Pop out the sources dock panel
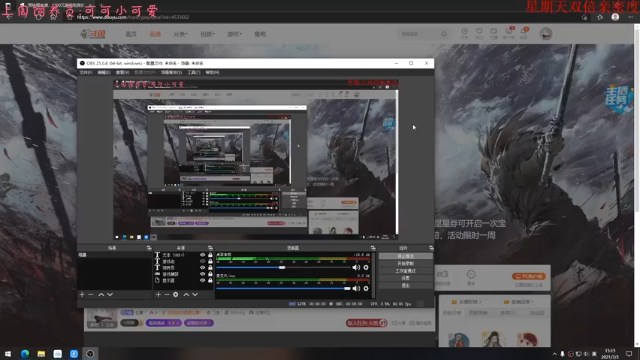Viewport: 640px width, 360px height. click(210, 248)
